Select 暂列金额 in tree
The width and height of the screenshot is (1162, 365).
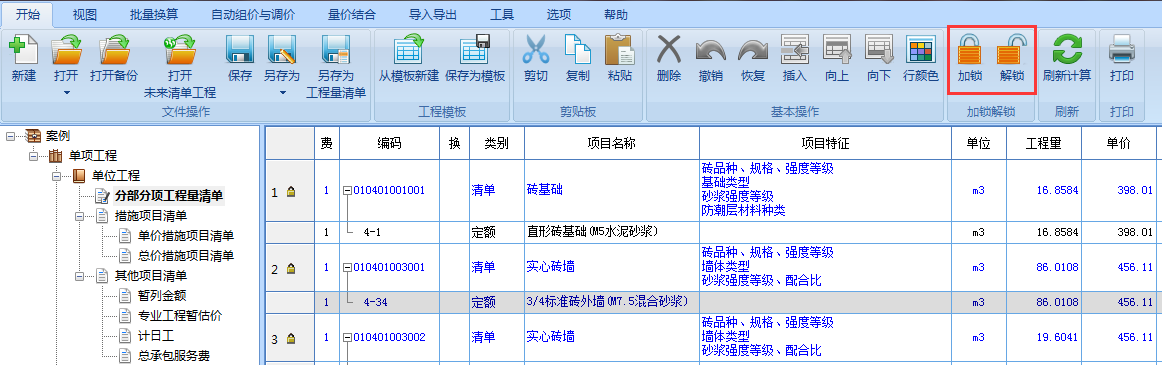162,296
